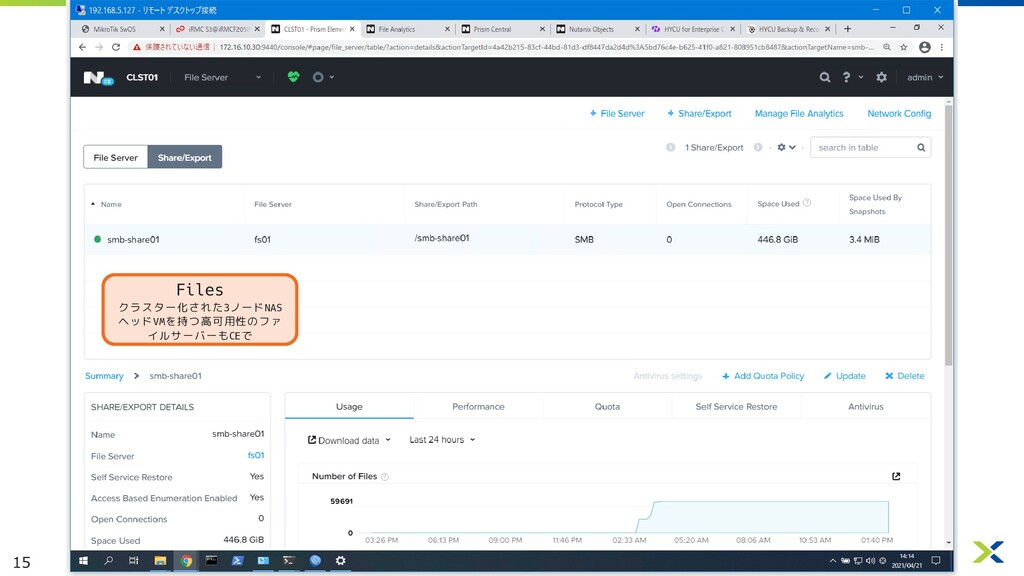Viewport: 1024px width, 576px height.
Task: Expand File Server page dropdown
Action: tap(223, 77)
